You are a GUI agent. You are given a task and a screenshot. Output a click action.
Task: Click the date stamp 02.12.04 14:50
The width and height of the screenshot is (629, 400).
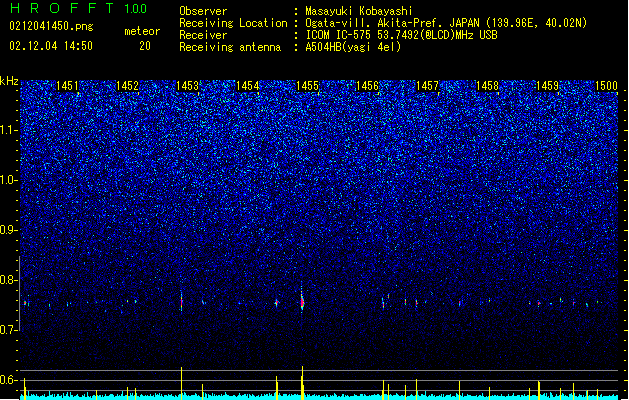pos(51,46)
